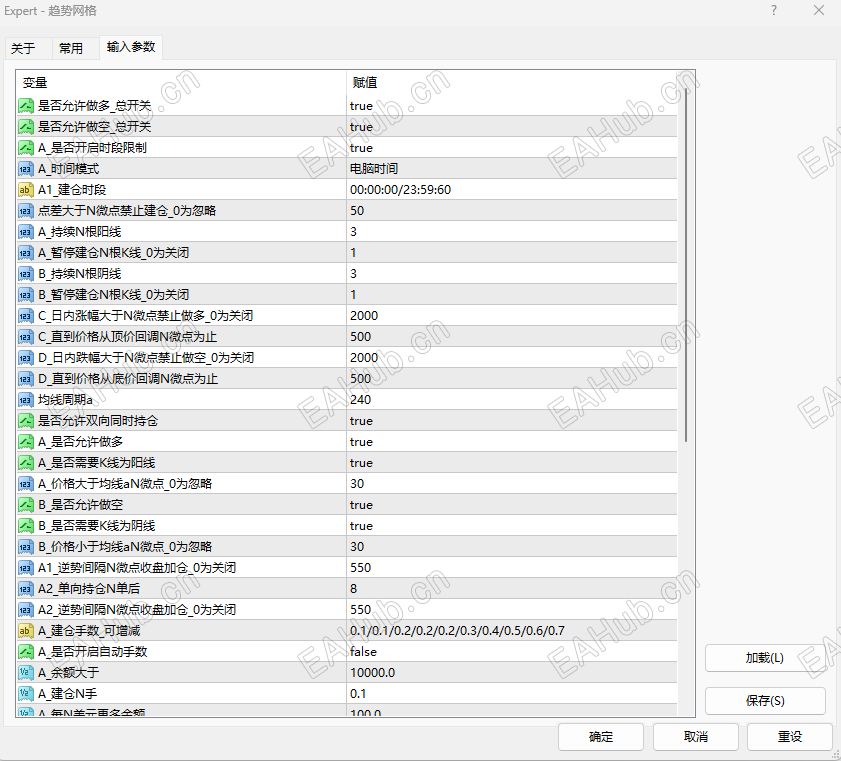Switch to the 关于 tab
841x761 pixels.
(x=23, y=48)
